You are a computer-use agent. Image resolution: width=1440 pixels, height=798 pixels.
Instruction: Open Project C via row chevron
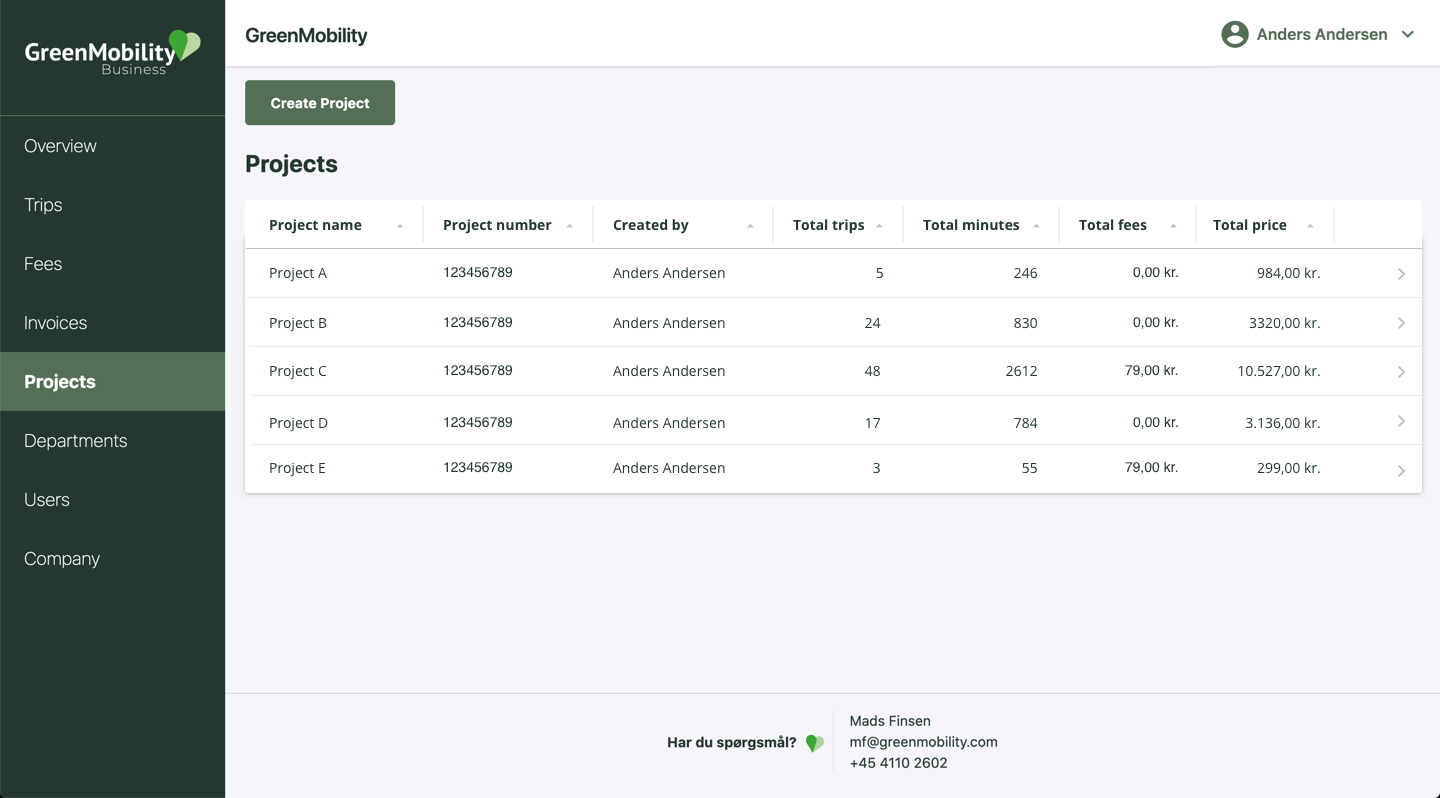pos(1401,372)
